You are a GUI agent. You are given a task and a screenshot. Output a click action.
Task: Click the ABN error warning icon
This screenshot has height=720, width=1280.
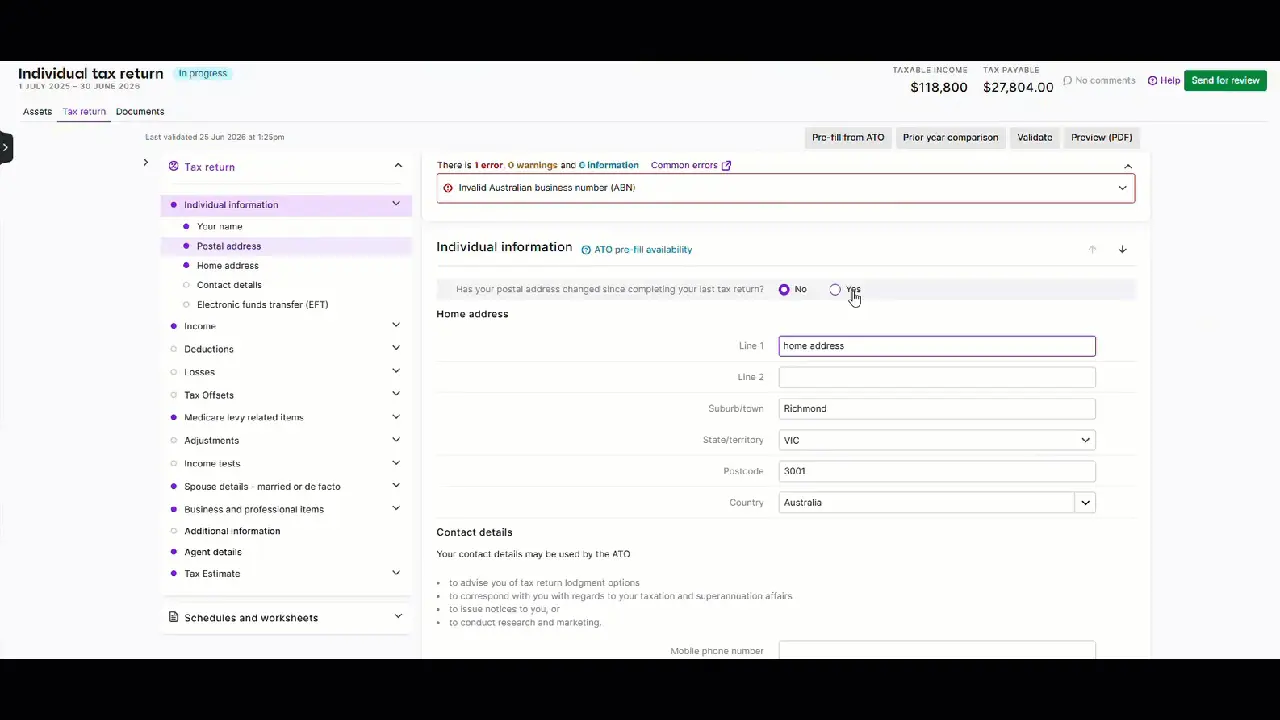click(x=448, y=188)
